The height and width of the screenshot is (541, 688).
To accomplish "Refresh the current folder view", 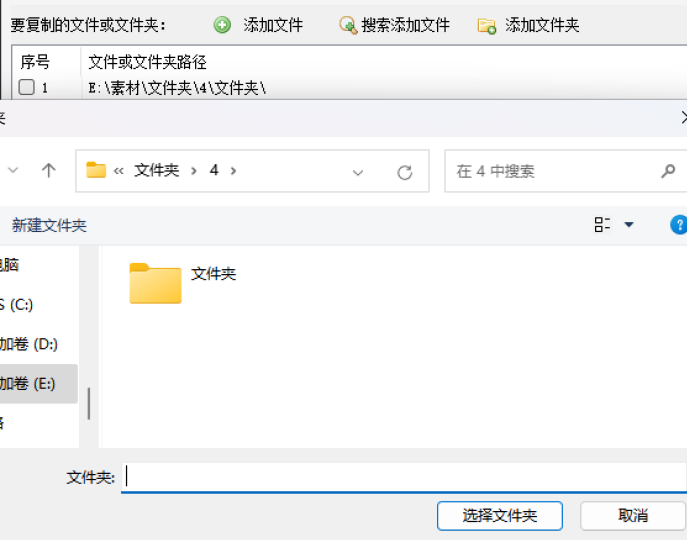I will click(x=405, y=172).
